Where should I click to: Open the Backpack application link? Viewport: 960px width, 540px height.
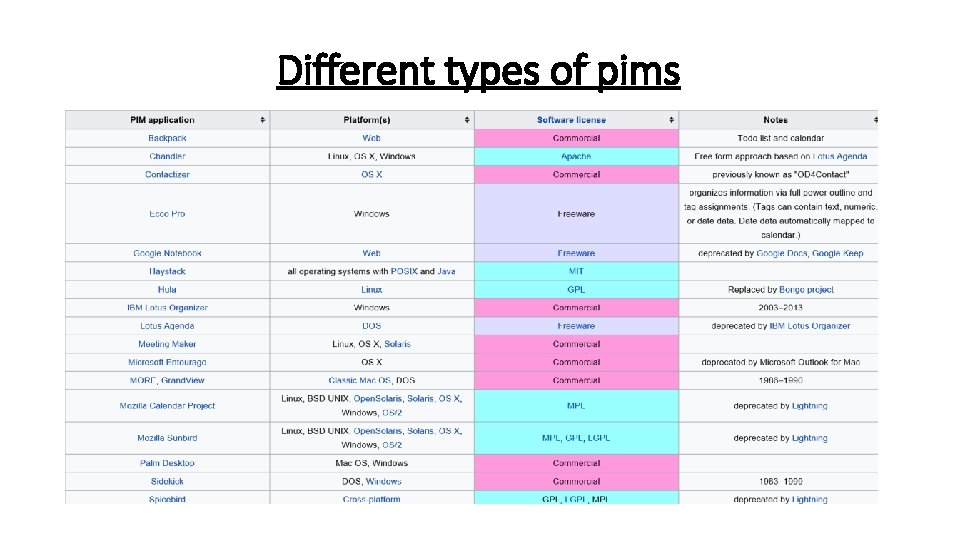click(x=167, y=138)
